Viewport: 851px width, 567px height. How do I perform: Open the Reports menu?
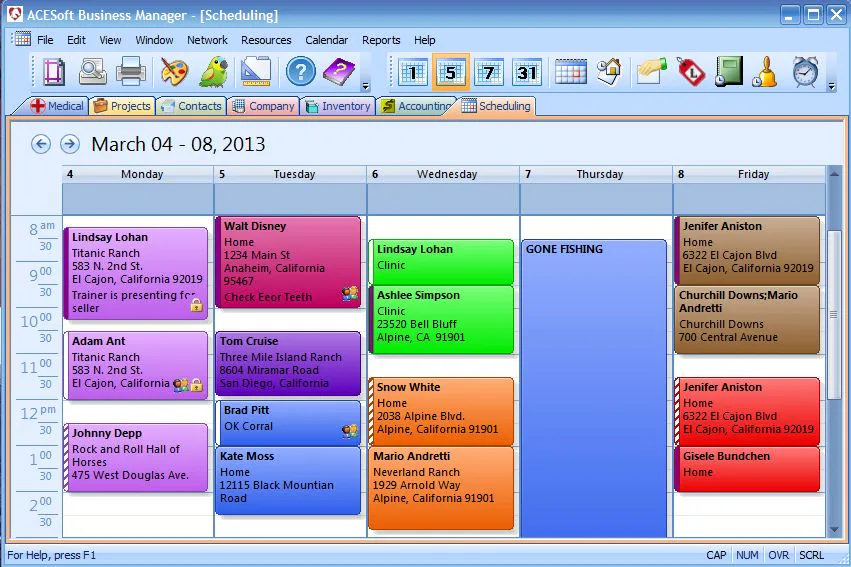381,40
